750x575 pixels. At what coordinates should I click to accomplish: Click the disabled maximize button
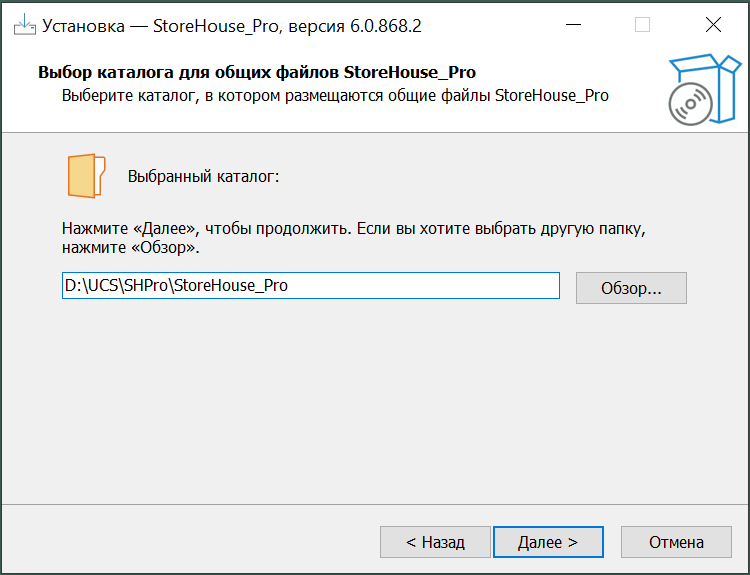642,25
